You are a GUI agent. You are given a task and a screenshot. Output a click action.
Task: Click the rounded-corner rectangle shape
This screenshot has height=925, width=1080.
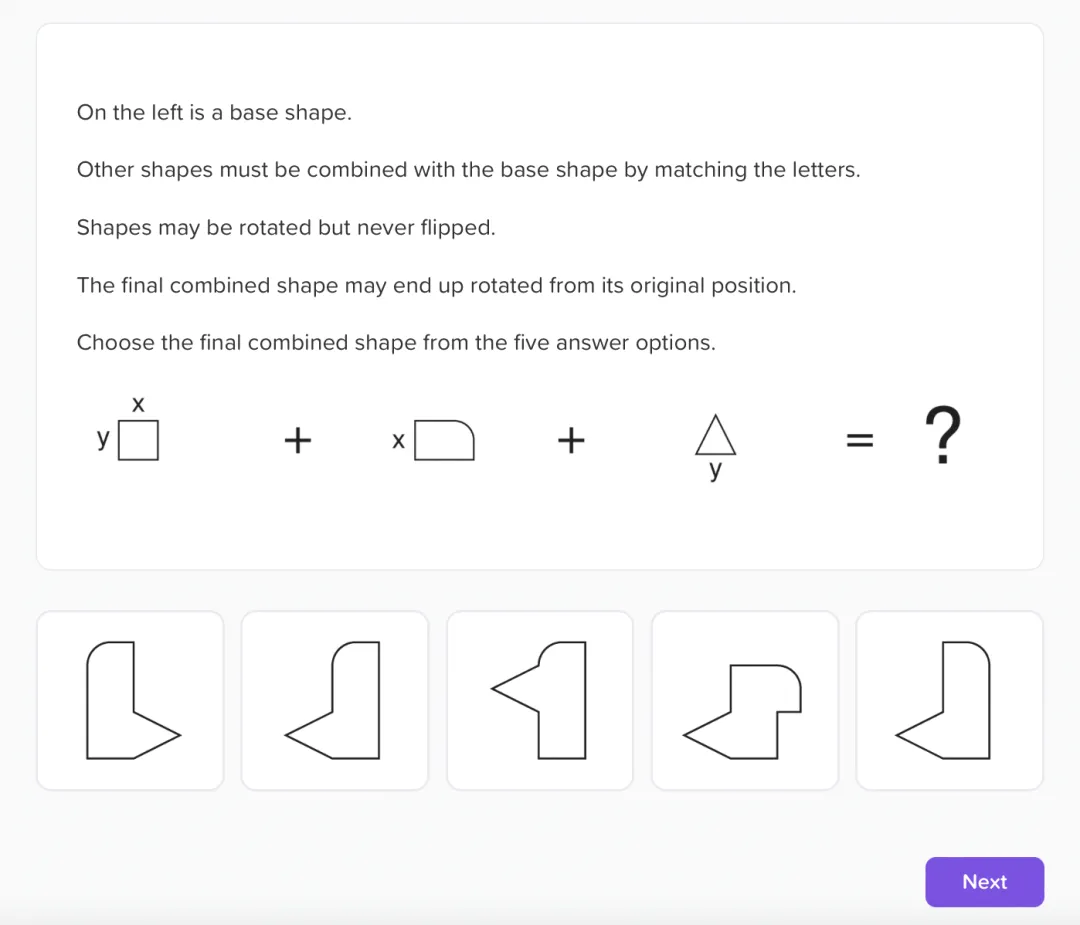pos(444,441)
